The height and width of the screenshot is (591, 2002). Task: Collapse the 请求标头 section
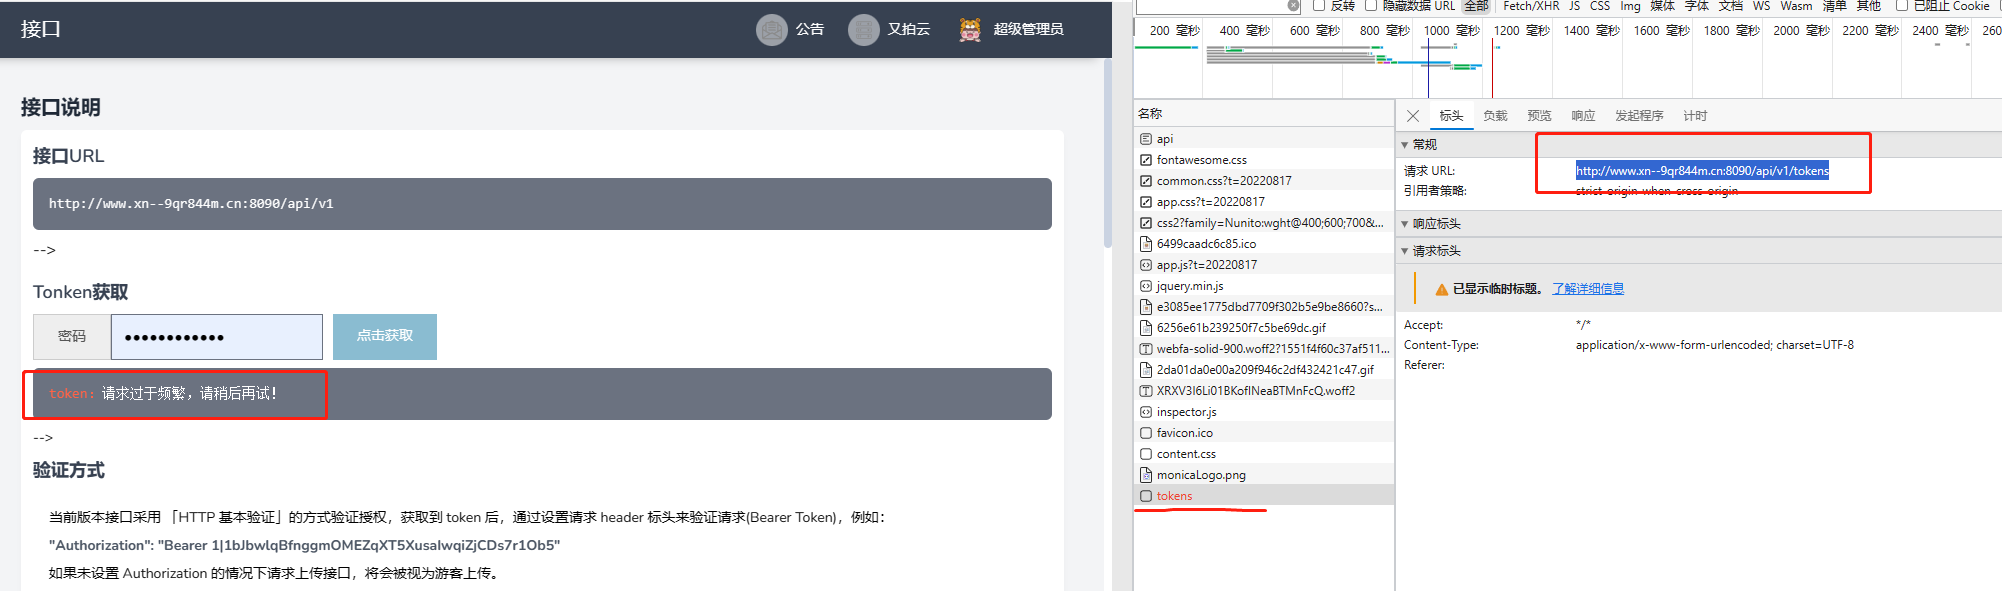(x=1405, y=251)
